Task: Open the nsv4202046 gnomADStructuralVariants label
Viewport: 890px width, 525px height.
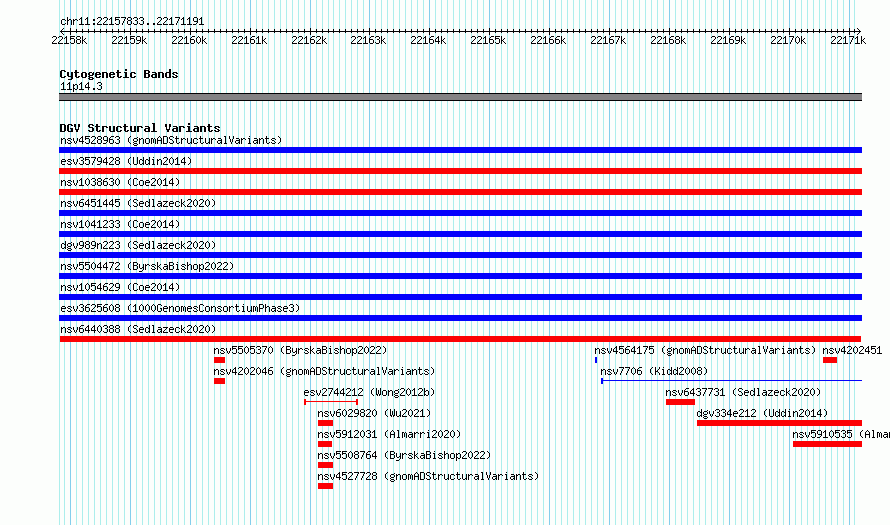Action: (324, 371)
